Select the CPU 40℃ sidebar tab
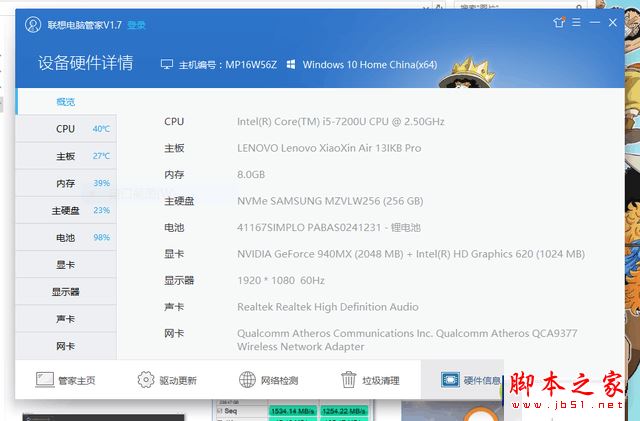This screenshot has height=421, width=640. pyautogui.click(x=66, y=129)
